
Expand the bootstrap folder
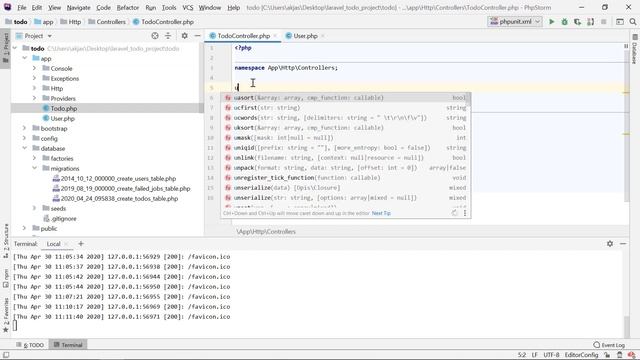[24, 128]
